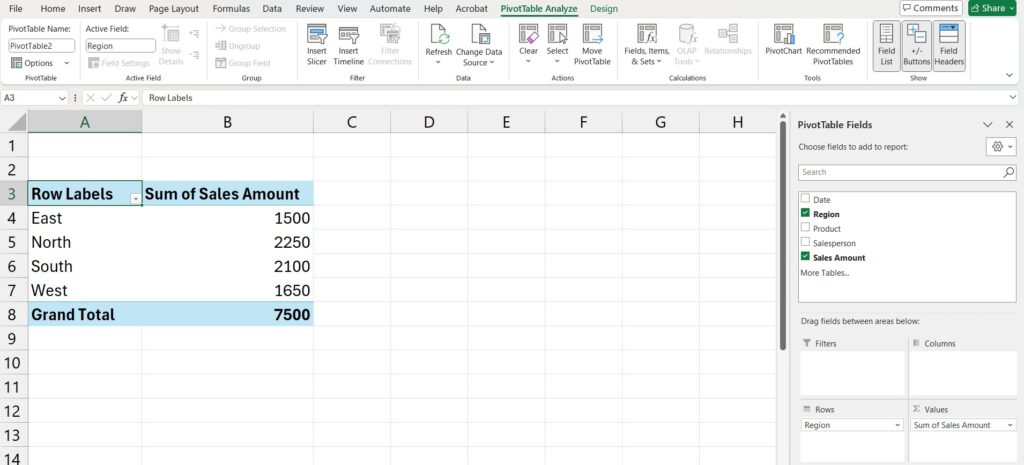Open the Comments pane
The image size is (1024, 465).
point(931,8)
